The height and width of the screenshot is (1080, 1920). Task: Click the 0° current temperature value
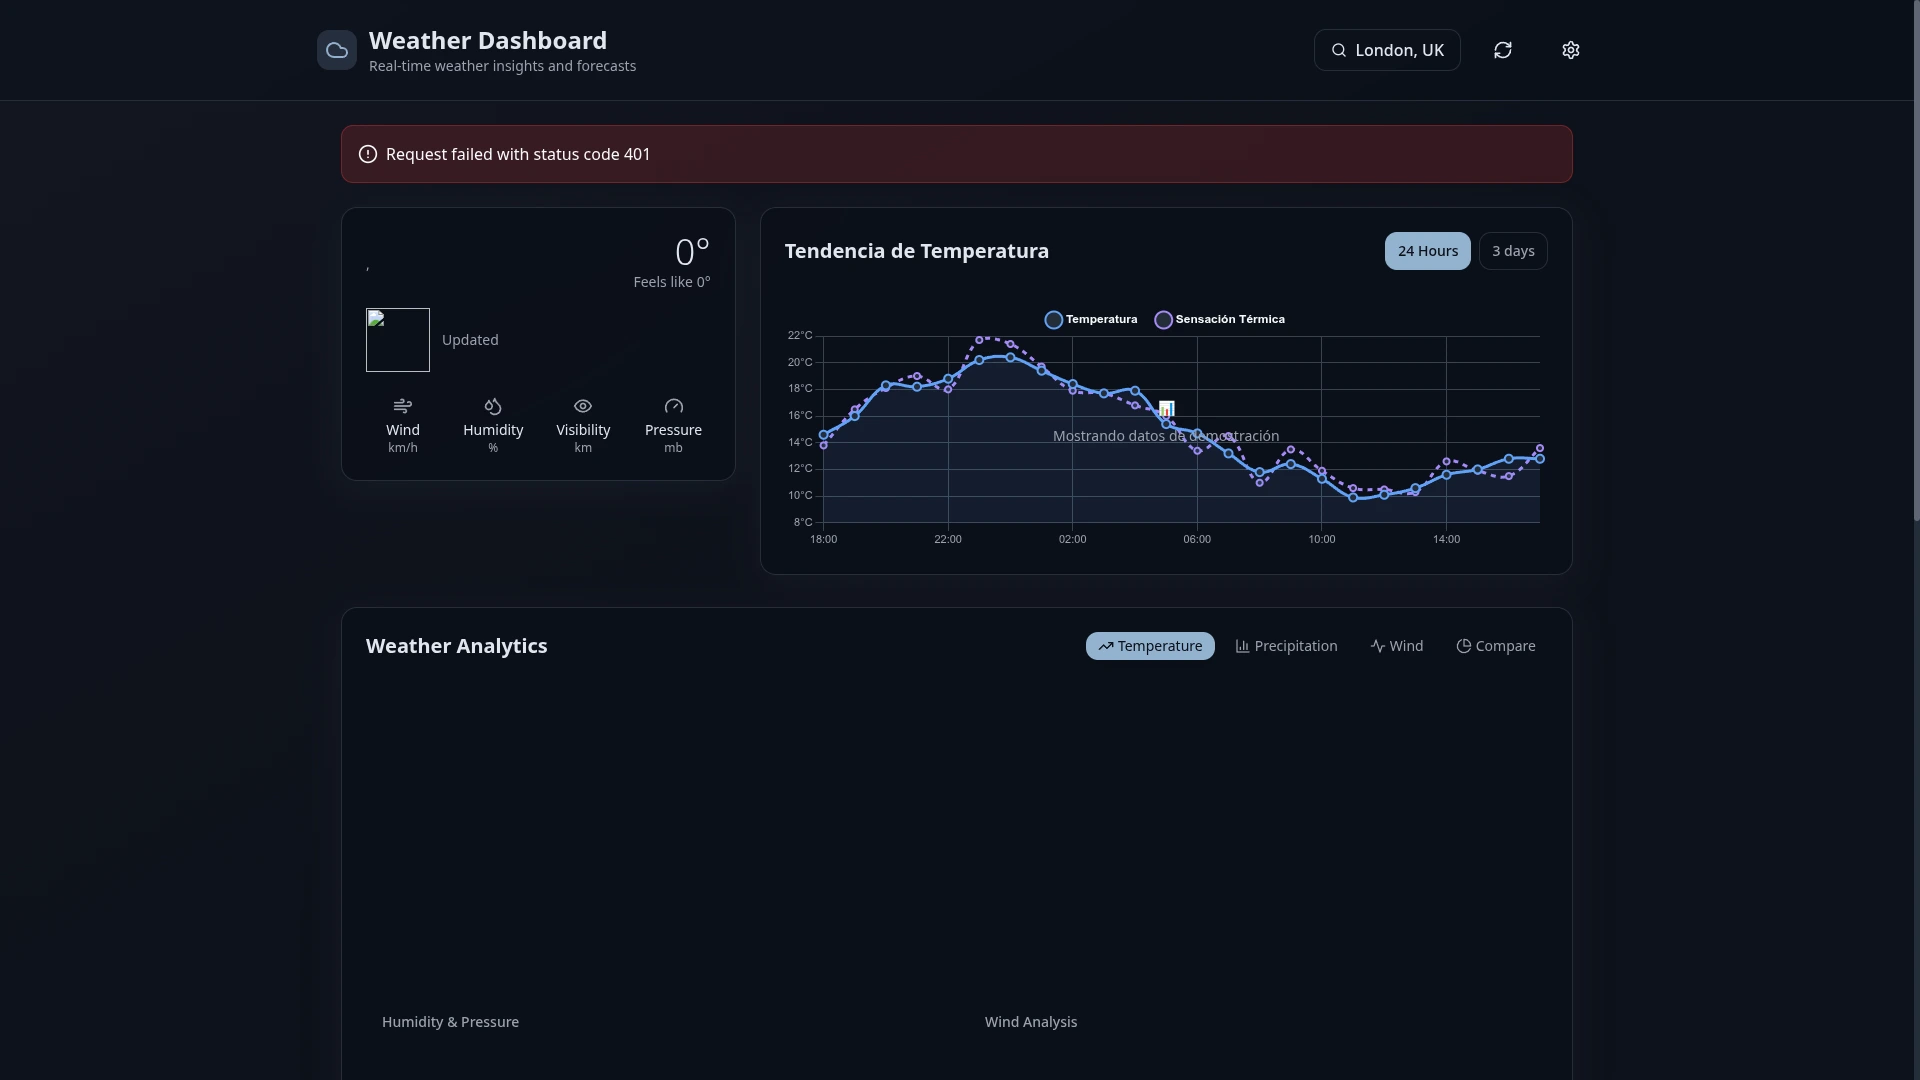tap(692, 253)
